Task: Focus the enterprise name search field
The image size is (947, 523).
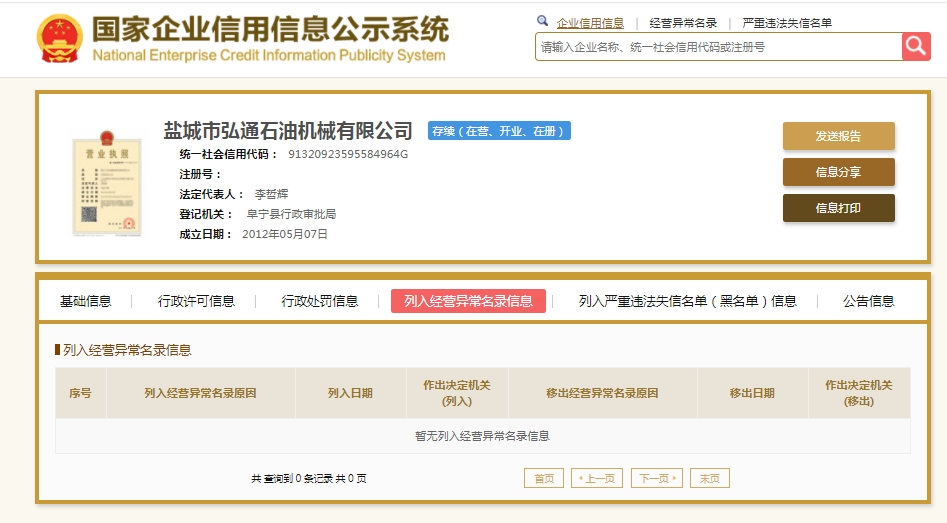Action: pyautogui.click(x=718, y=47)
